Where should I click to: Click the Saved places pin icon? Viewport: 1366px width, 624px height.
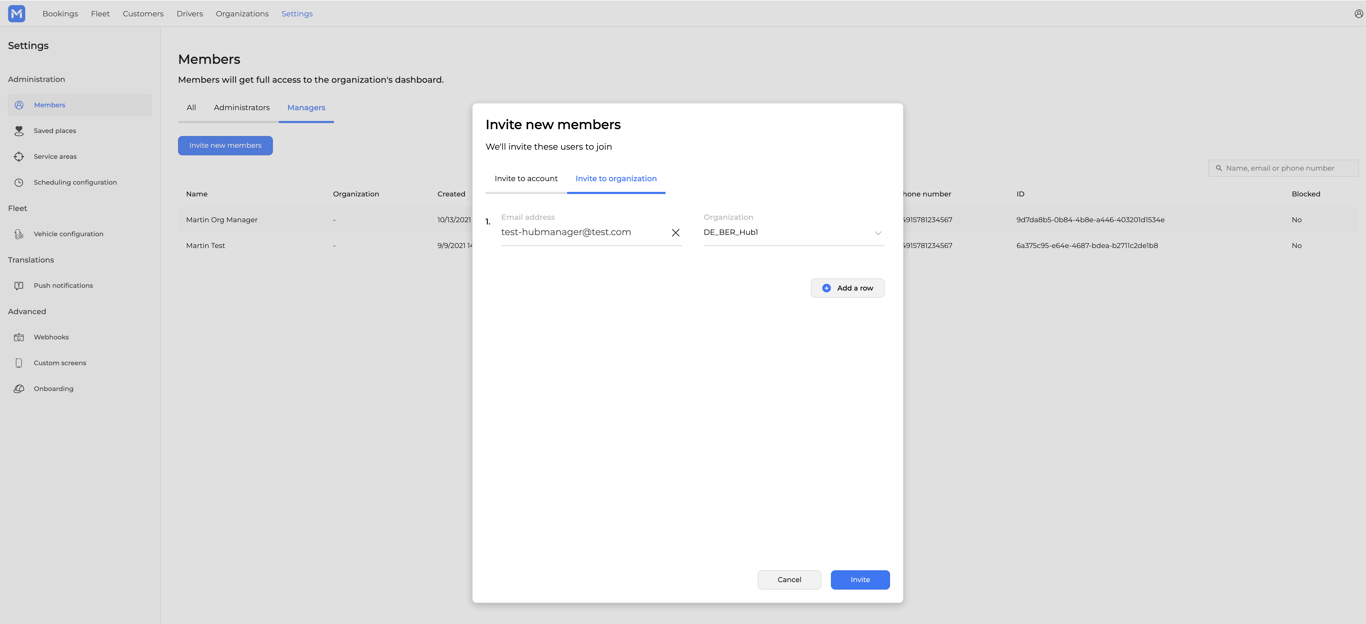pos(19,131)
